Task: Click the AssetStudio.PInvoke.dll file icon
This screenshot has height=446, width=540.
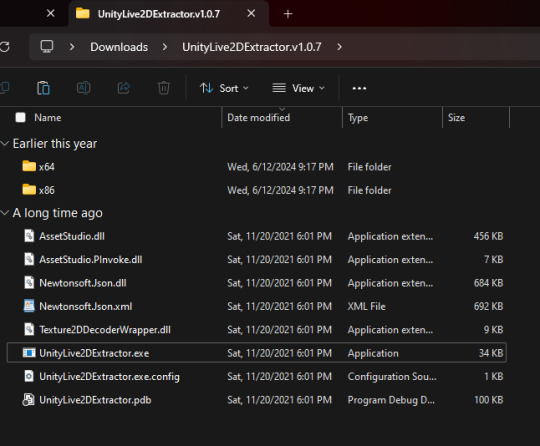Action: [x=29, y=259]
